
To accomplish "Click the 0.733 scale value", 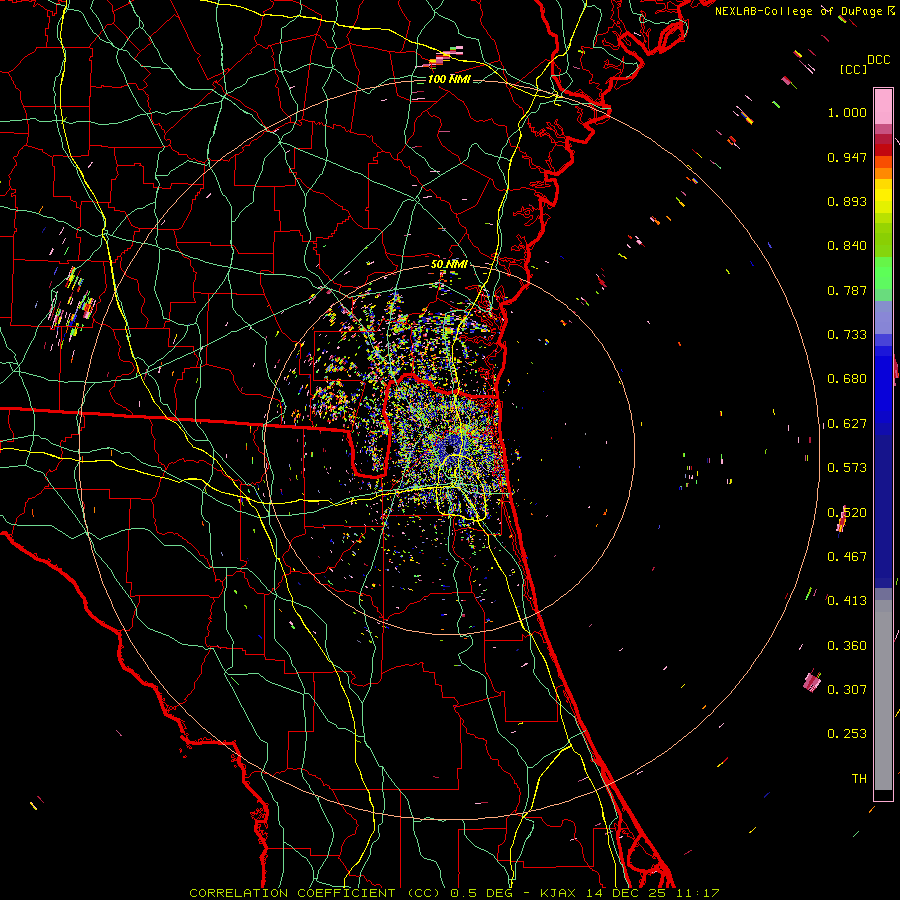I will pyautogui.click(x=847, y=335).
